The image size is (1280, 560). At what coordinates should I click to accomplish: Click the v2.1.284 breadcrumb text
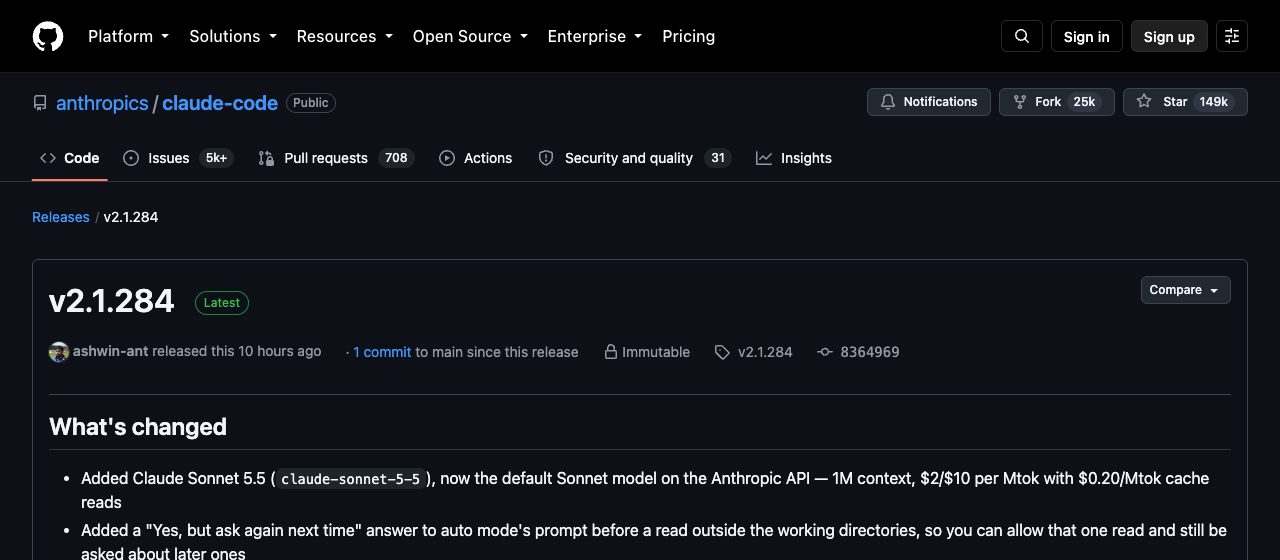pyautogui.click(x=131, y=217)
